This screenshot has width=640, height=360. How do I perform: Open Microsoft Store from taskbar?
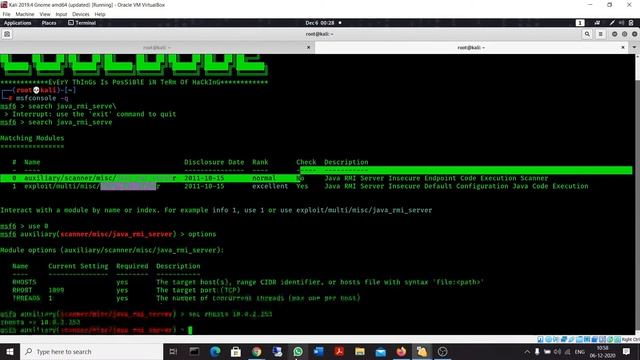[236, 351]
